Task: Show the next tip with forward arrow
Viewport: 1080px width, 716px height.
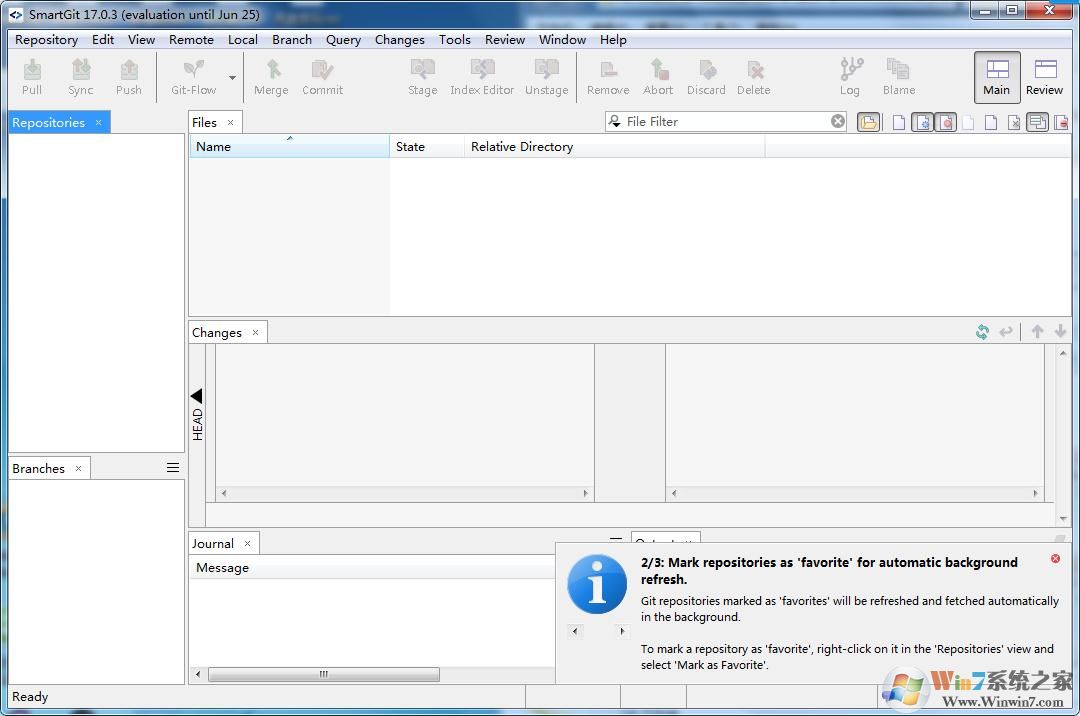Action: tap(621, 631)
